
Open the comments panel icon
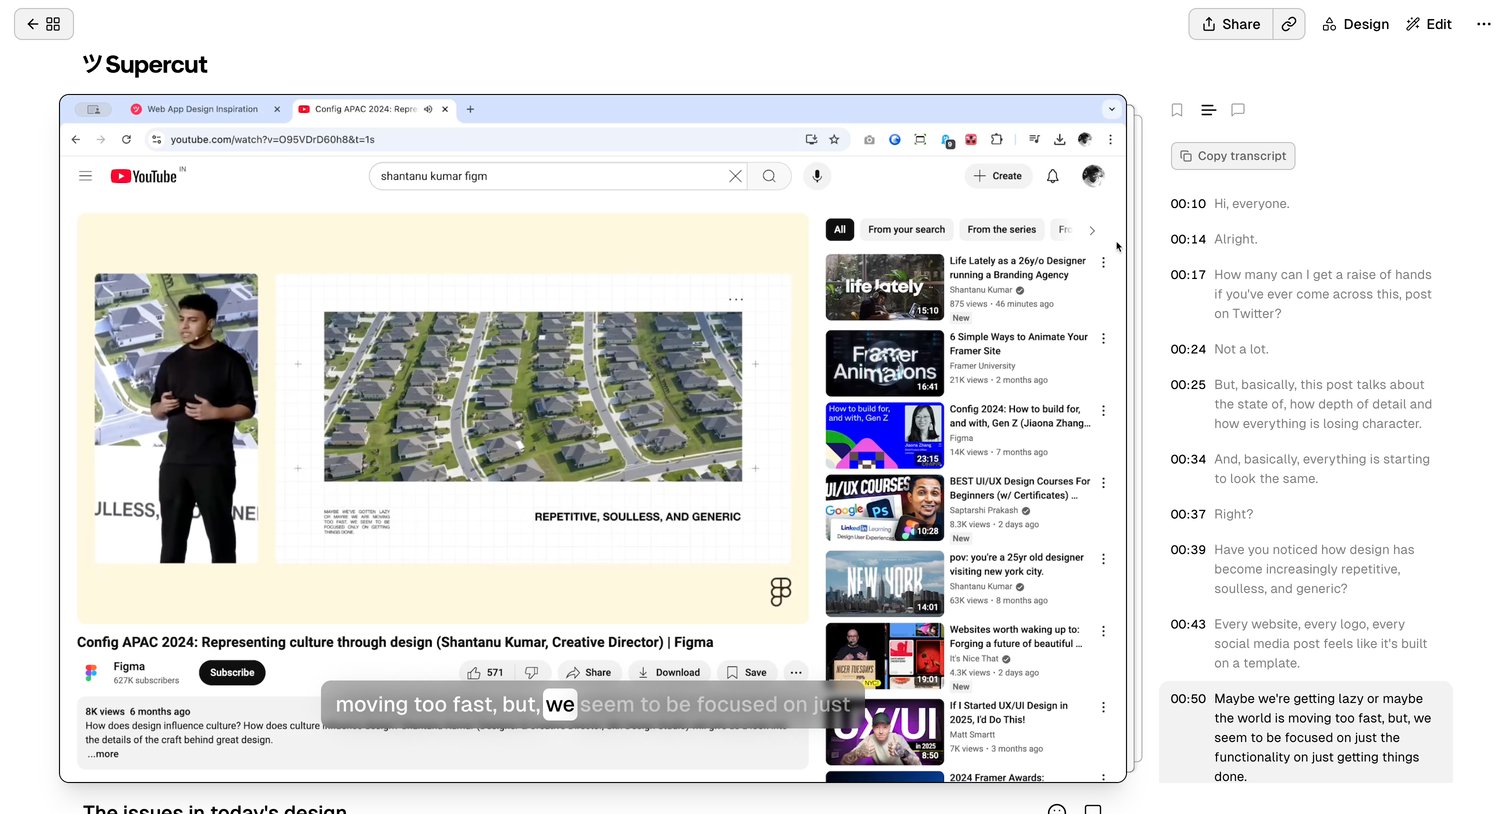1238,110
